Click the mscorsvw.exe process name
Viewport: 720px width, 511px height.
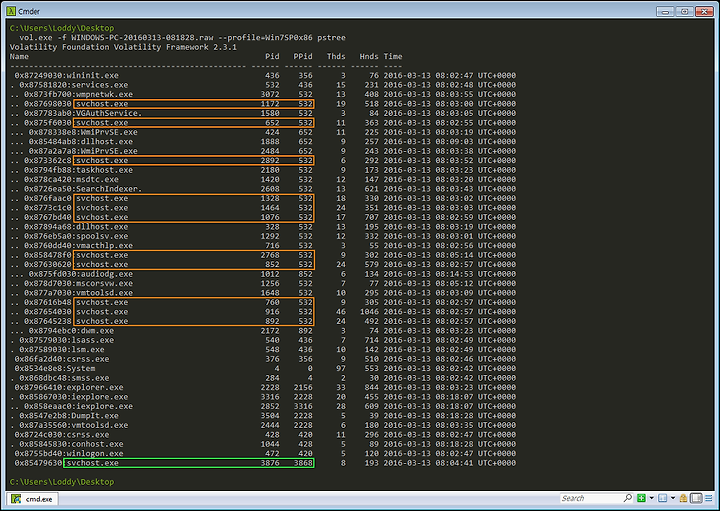pos(104,283)
